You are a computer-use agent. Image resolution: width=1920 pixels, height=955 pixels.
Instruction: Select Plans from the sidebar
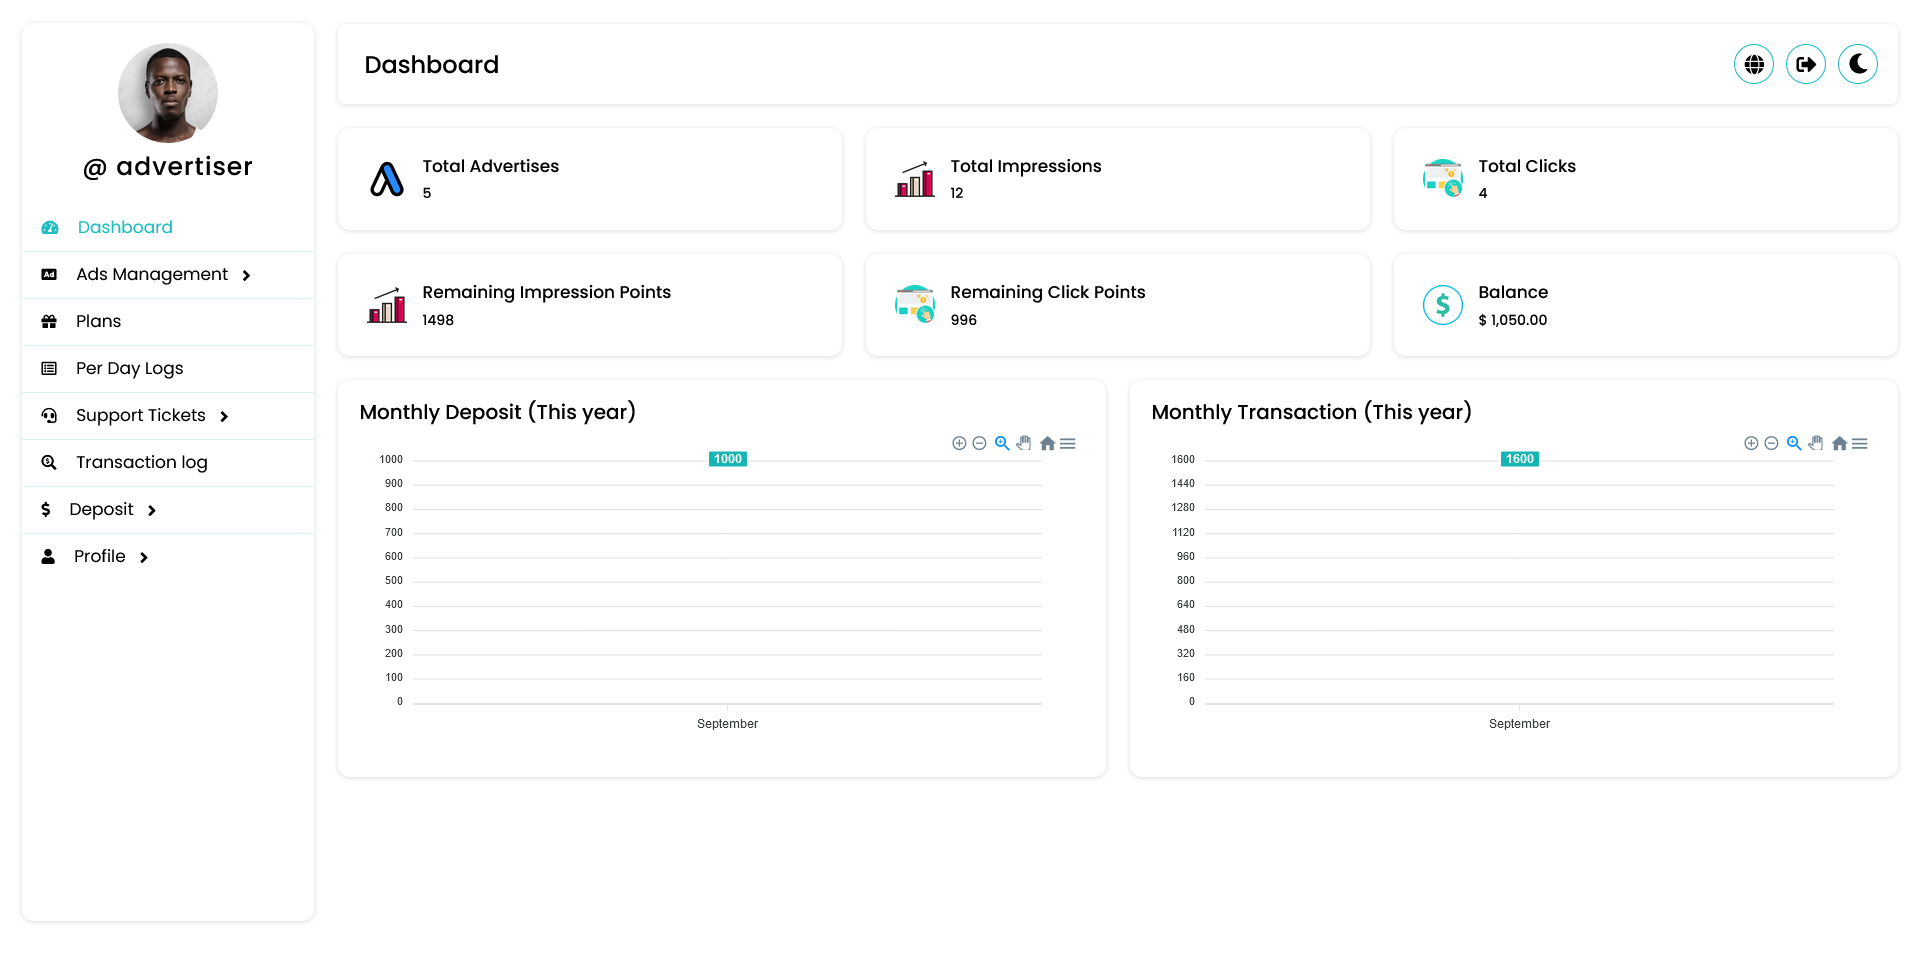point(98,321)
